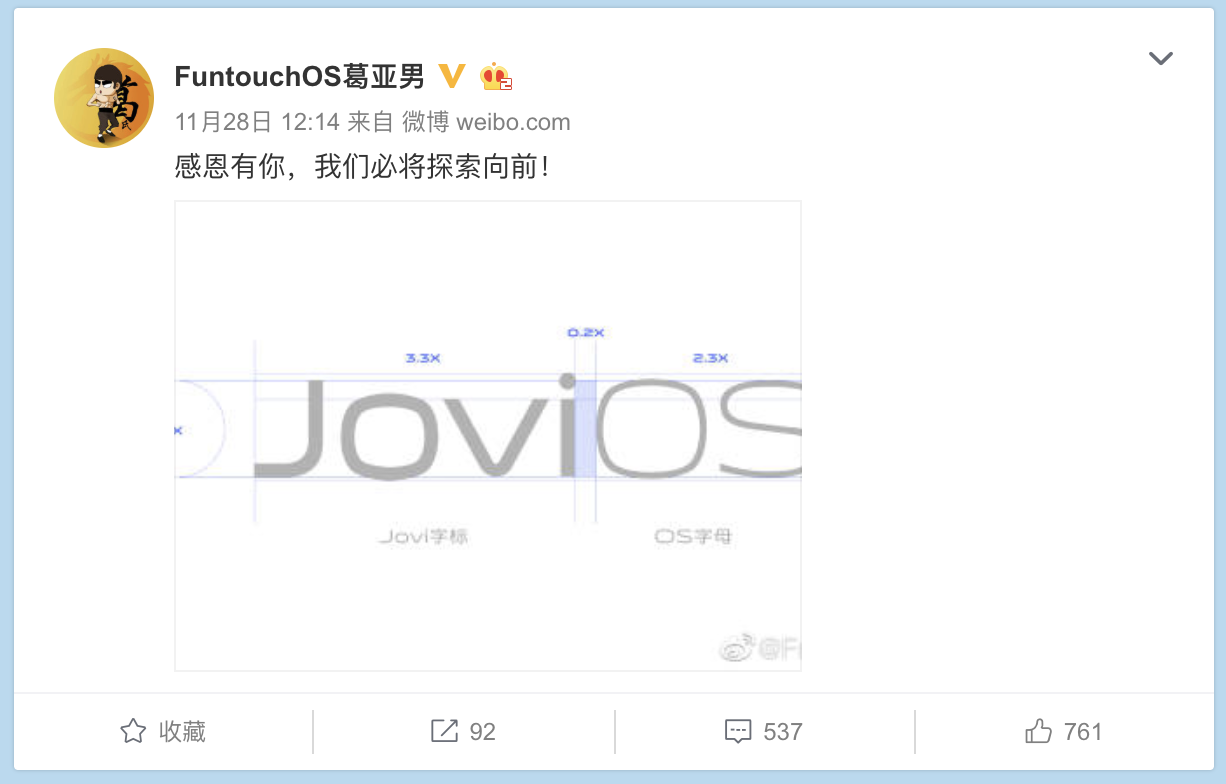Open the 11月28日 12:14 timestamp link
Screen dimensions: 1226x784
[x=257, y=122]
